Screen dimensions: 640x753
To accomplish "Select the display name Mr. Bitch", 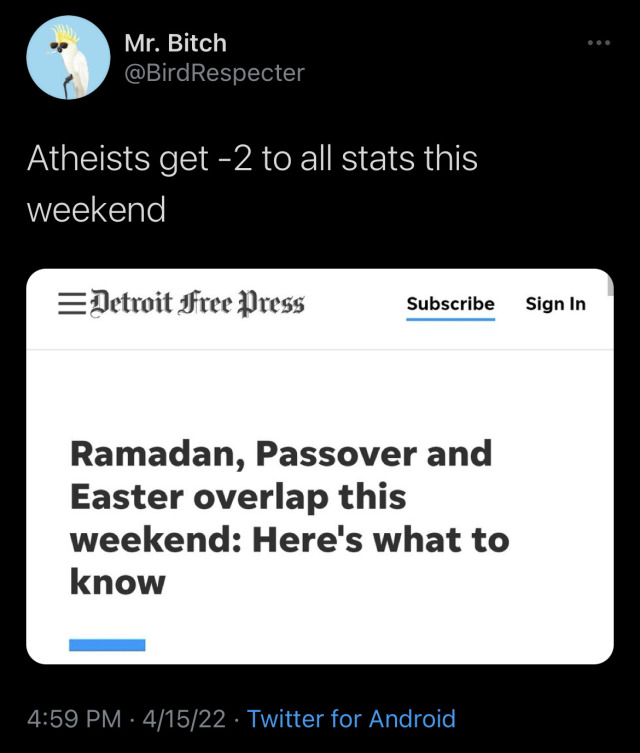I will click(175, 43).
